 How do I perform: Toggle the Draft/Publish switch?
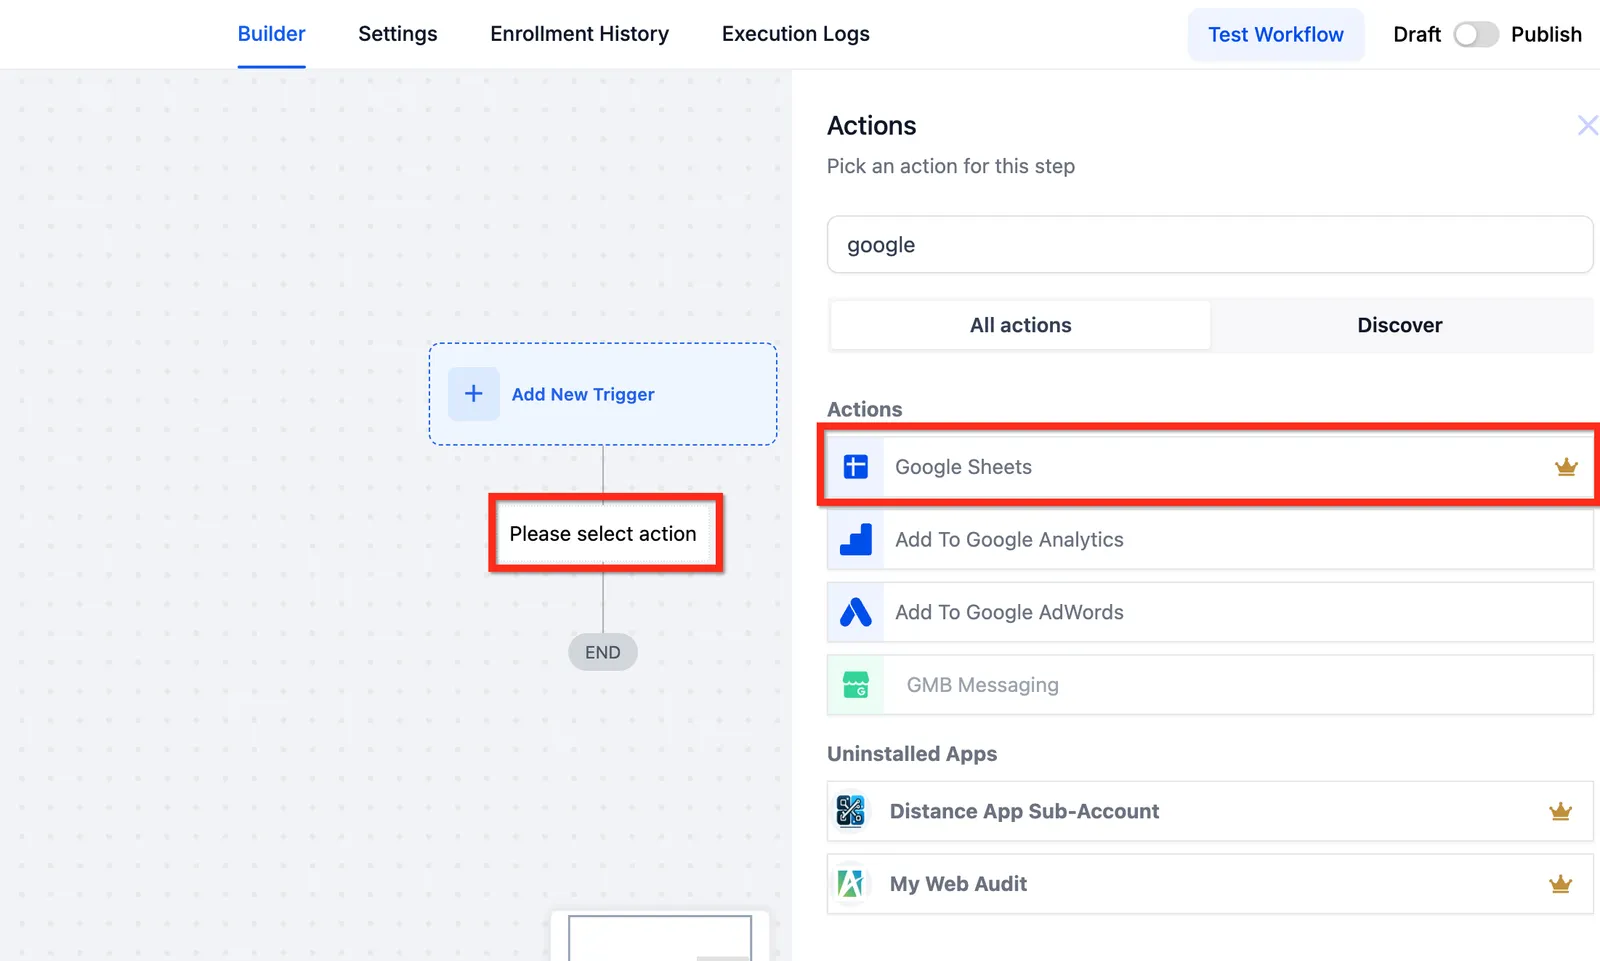point(1476,34)
